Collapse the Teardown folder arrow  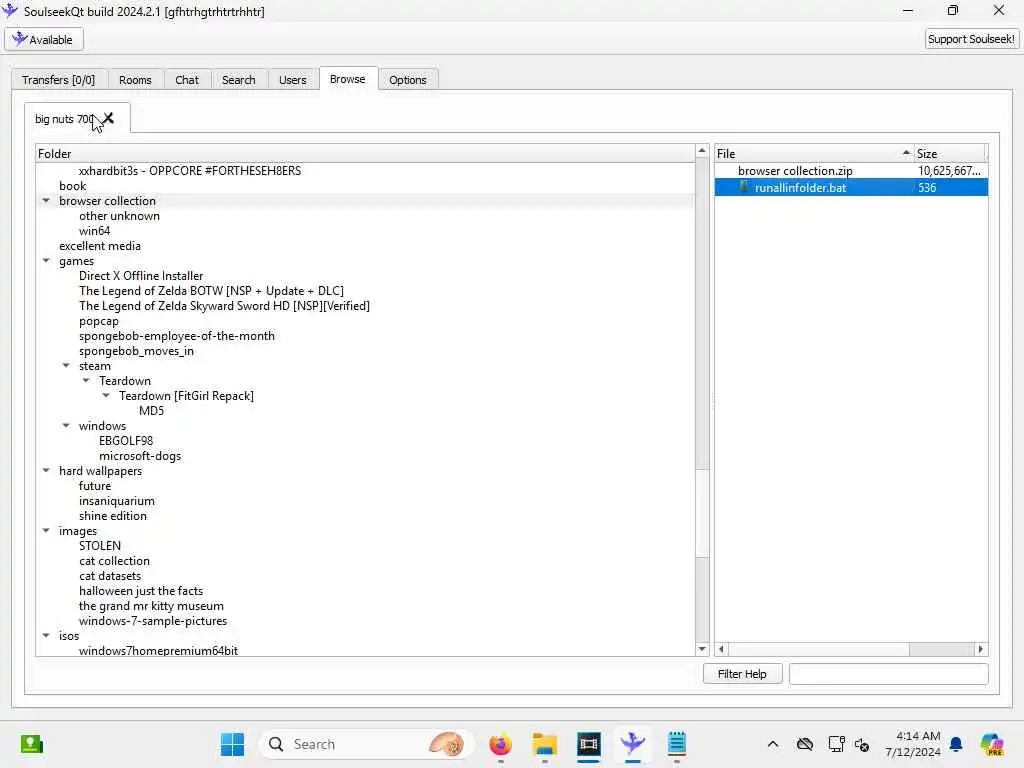point(86,381)
